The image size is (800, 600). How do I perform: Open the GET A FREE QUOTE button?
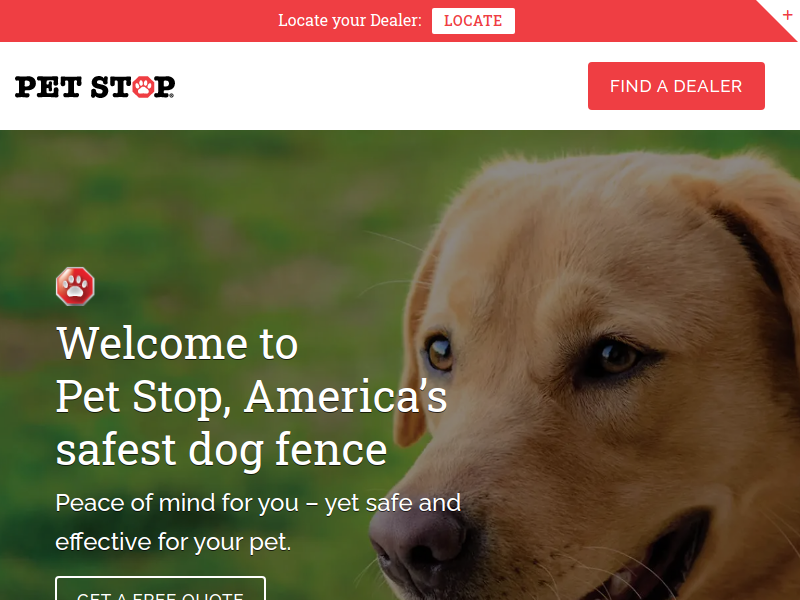coord(160,589)
